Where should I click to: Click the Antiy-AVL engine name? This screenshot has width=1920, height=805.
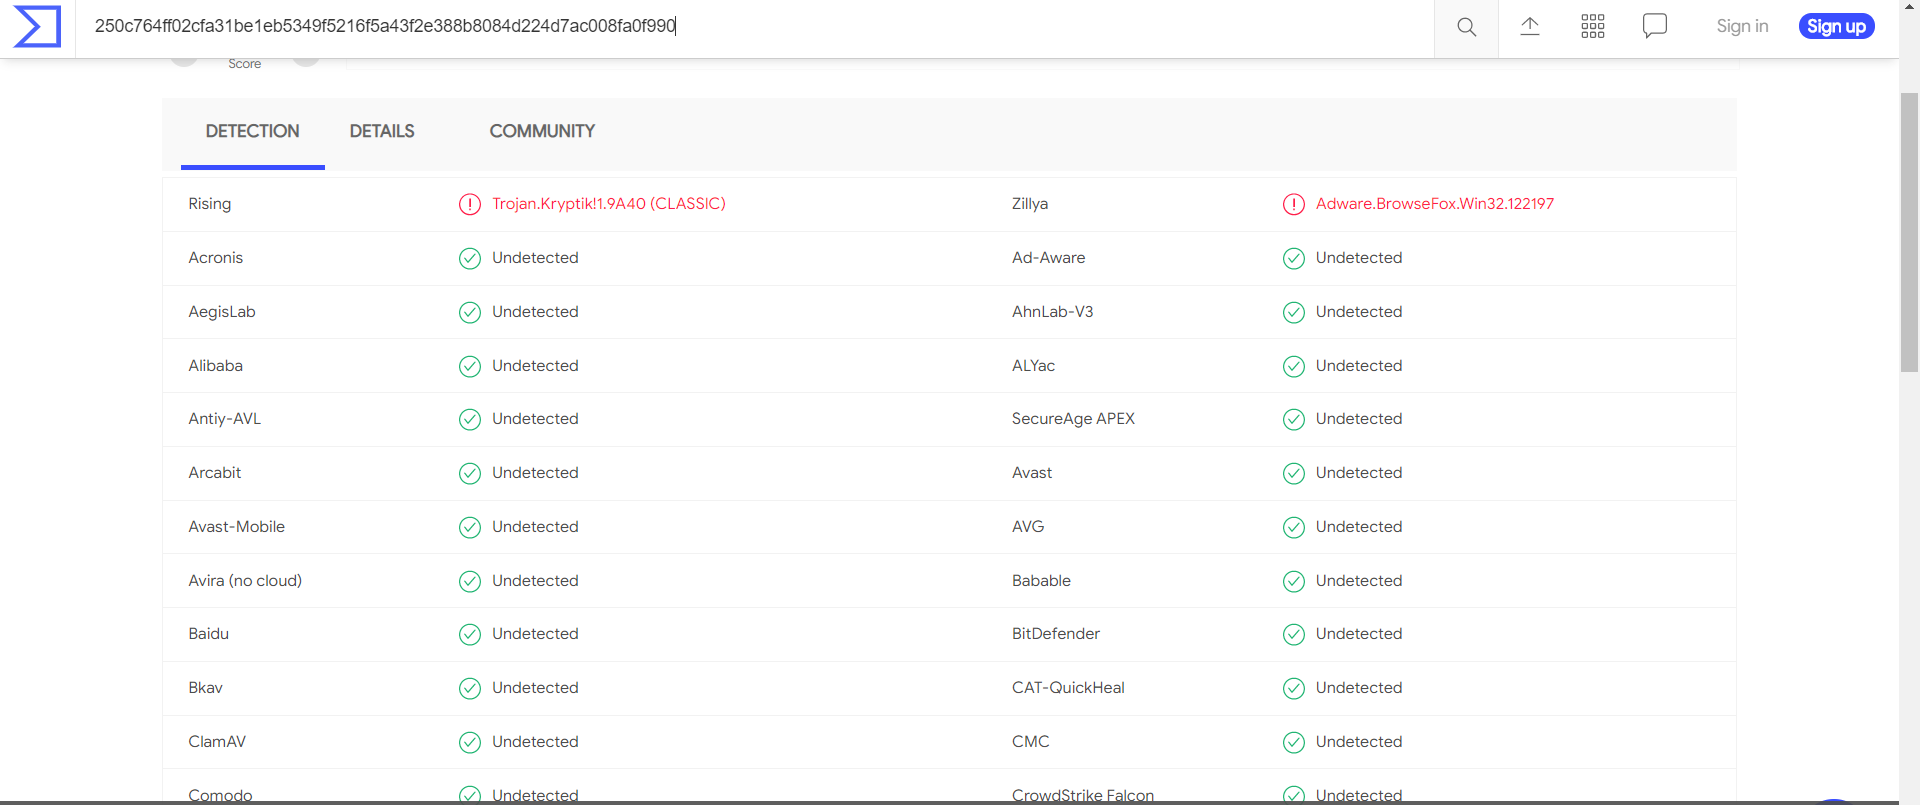click(225, 419)
